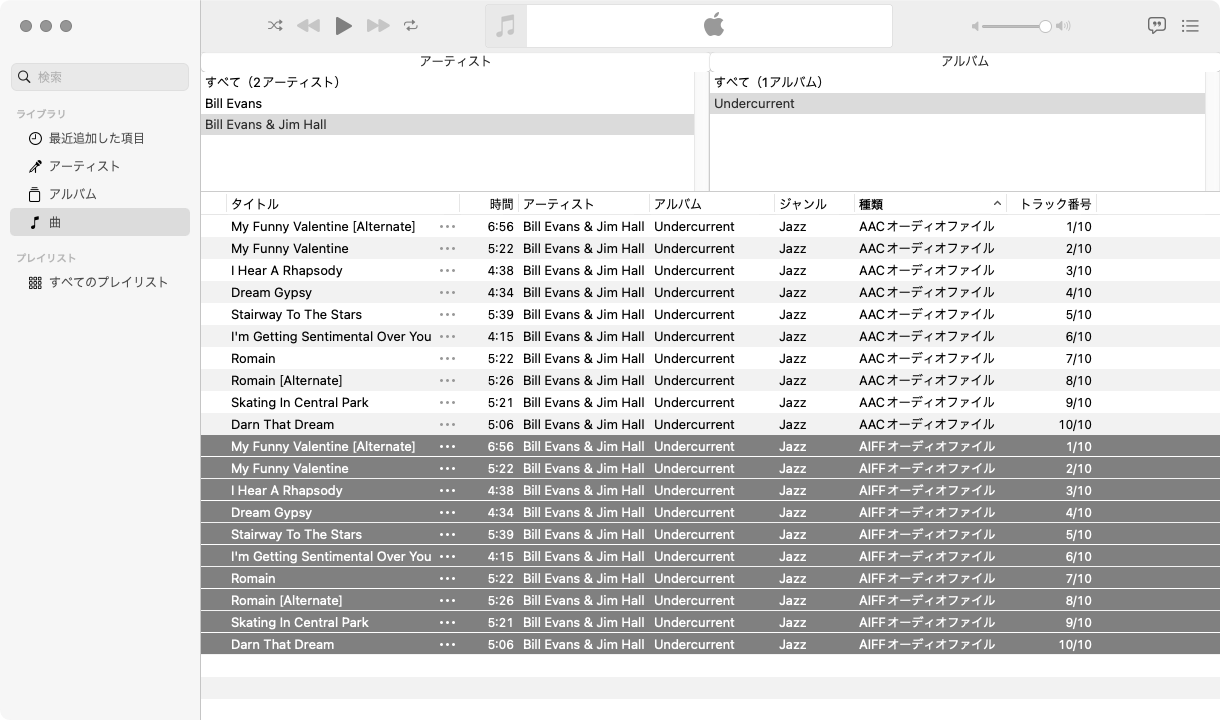
Task: Open すべてのプレイリスト
Action: pyautogui.click(x=108, y=282)
